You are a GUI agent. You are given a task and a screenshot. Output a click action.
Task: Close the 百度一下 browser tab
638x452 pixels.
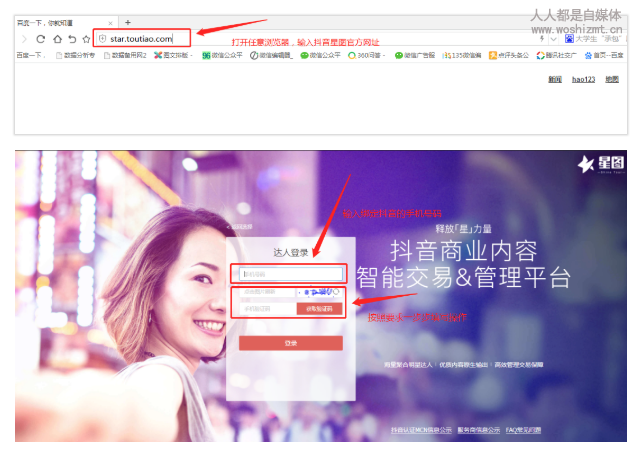pos(110,23)
